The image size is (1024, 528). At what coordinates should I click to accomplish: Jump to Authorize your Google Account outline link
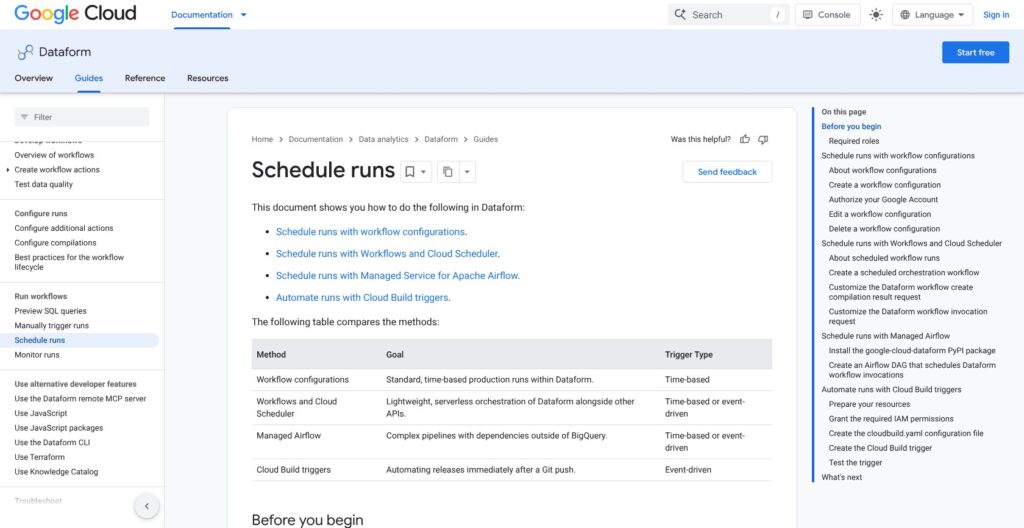tap(883, 199)
